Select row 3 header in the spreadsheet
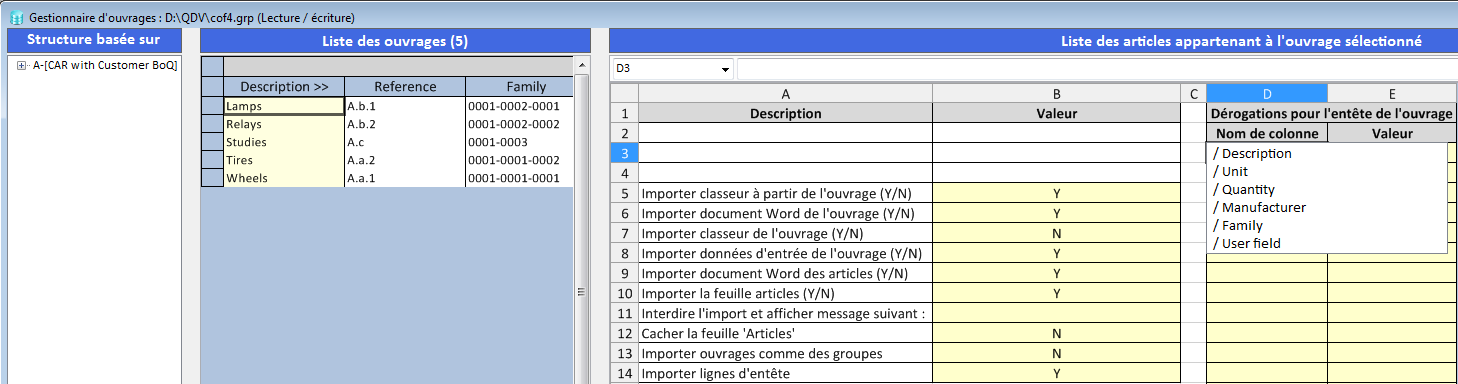Image resolution: width=1458 pixels, height=384 pixels. [x=624, y=153]
